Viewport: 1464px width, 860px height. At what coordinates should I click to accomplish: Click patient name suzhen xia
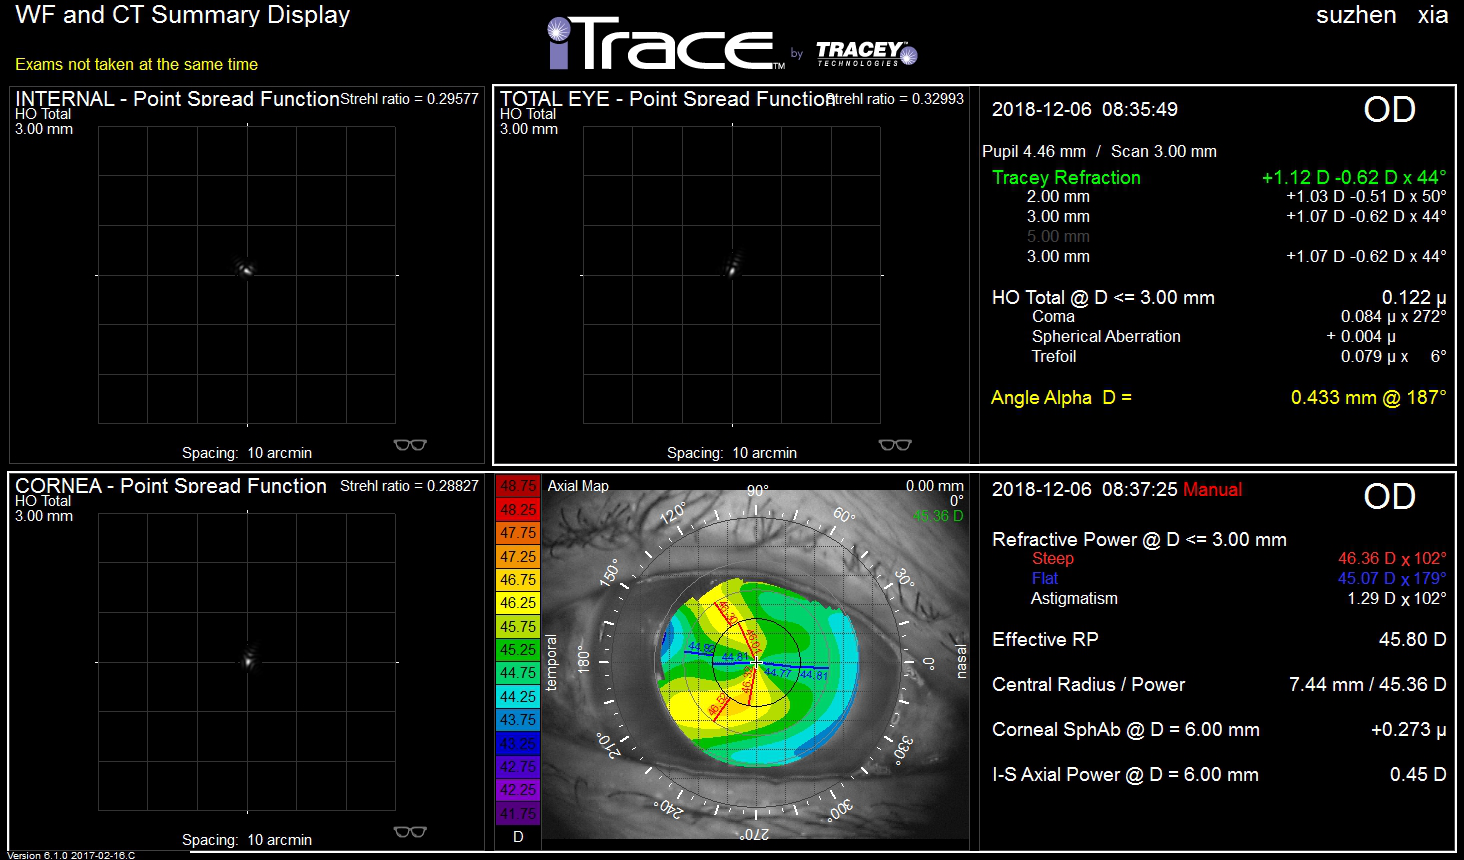coord(1382,15)
